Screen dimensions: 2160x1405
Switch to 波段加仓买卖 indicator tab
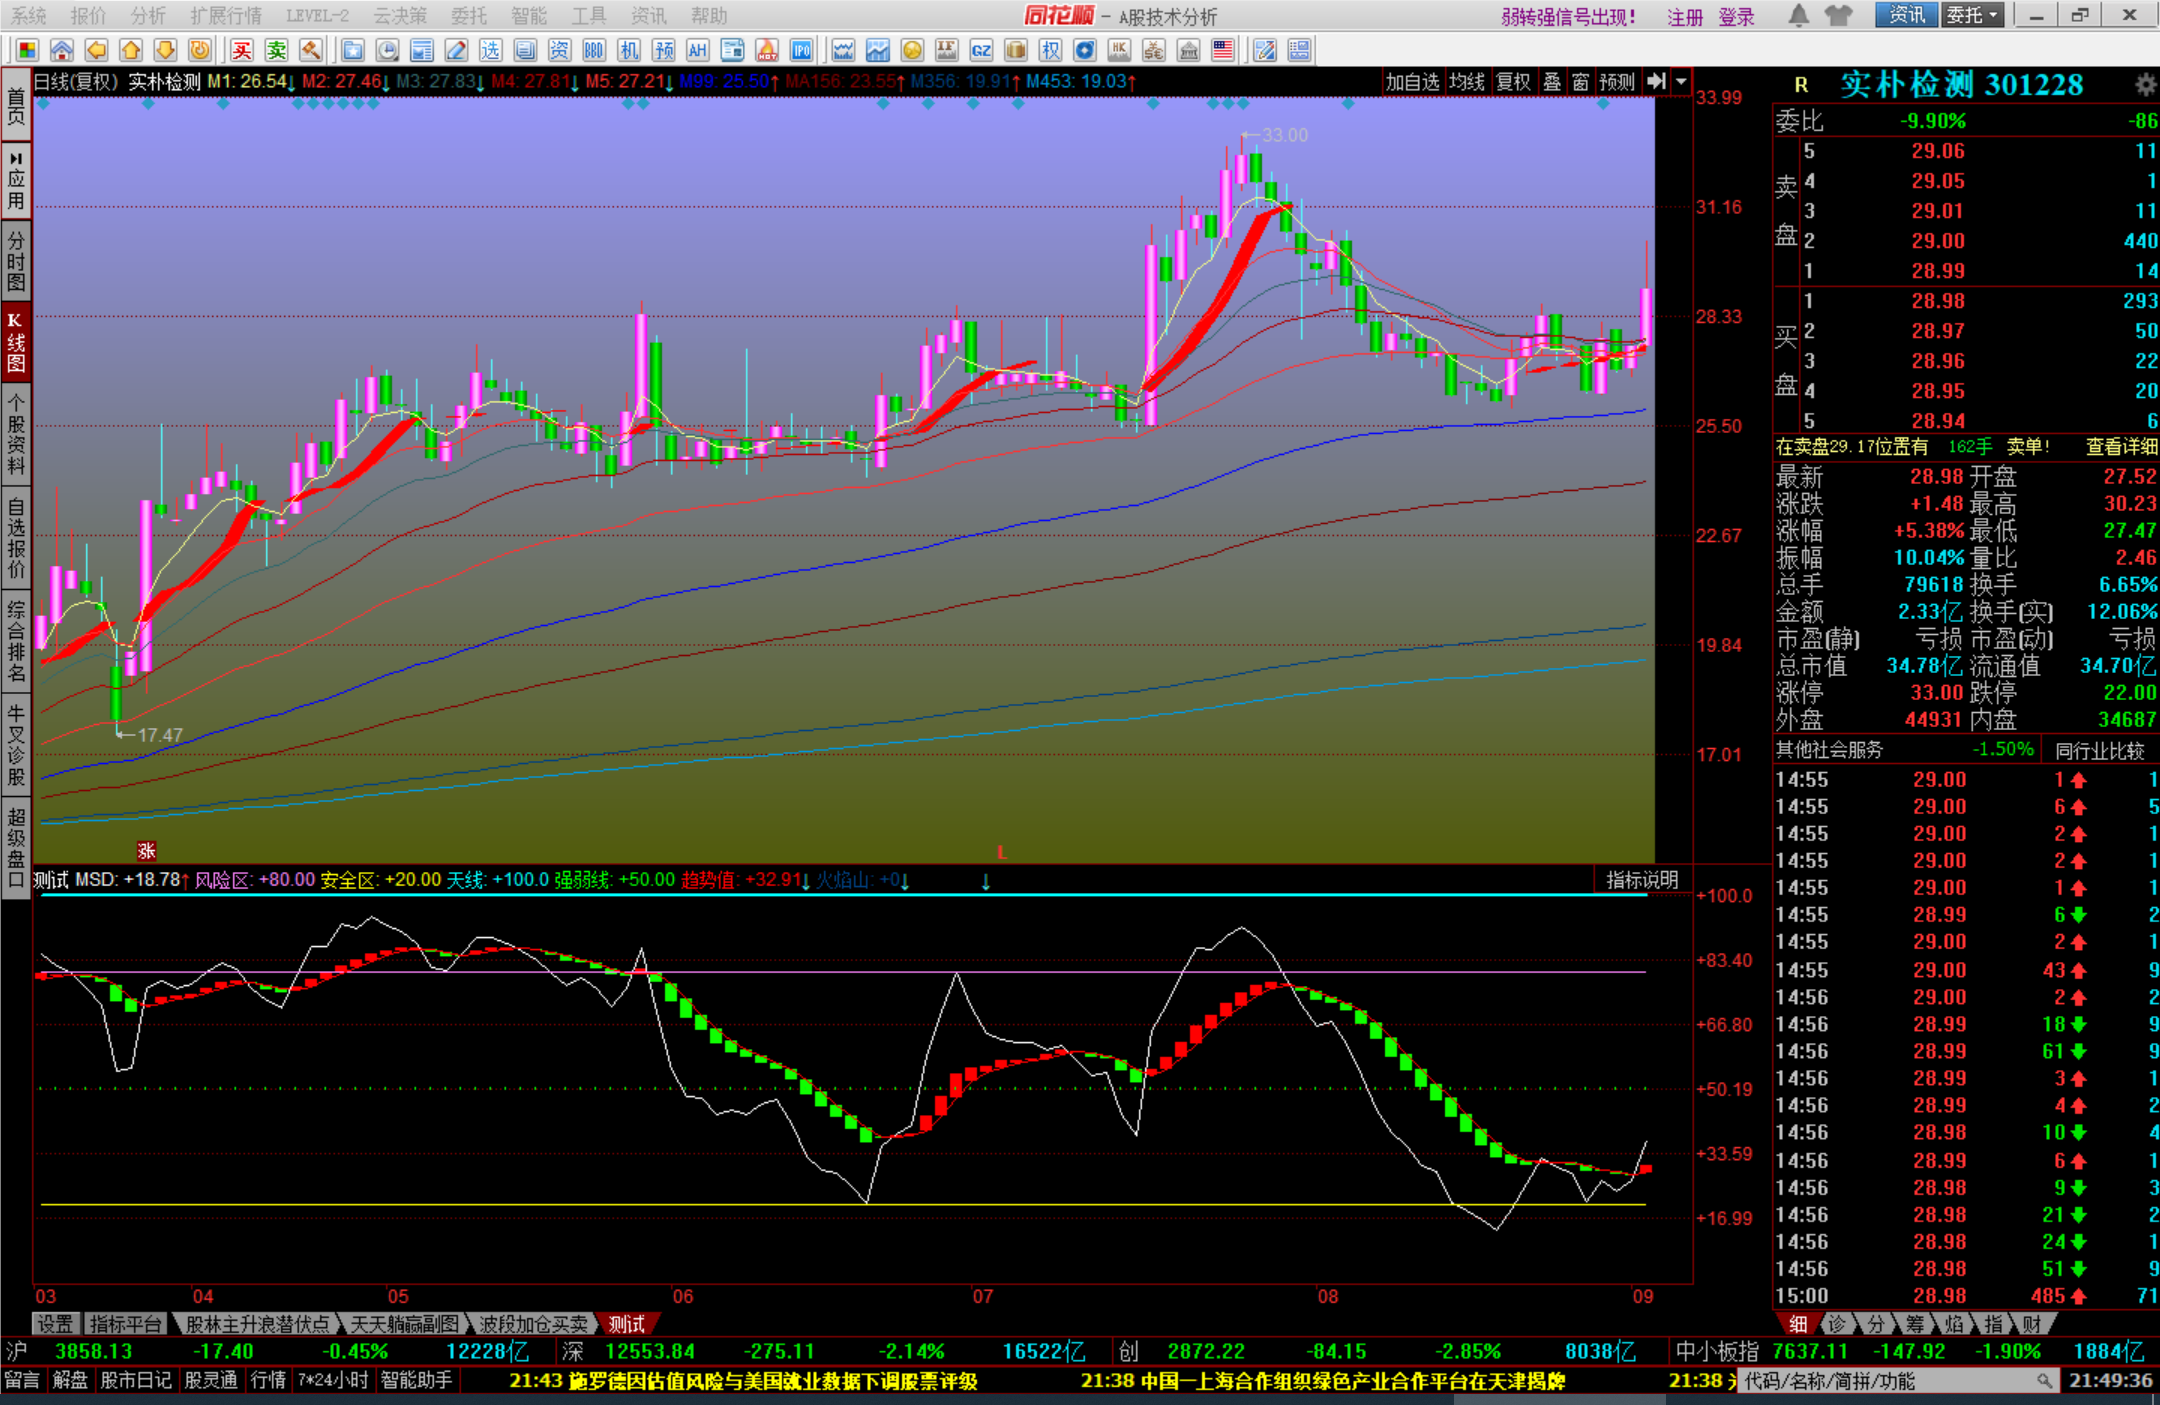click(533, 1324)
